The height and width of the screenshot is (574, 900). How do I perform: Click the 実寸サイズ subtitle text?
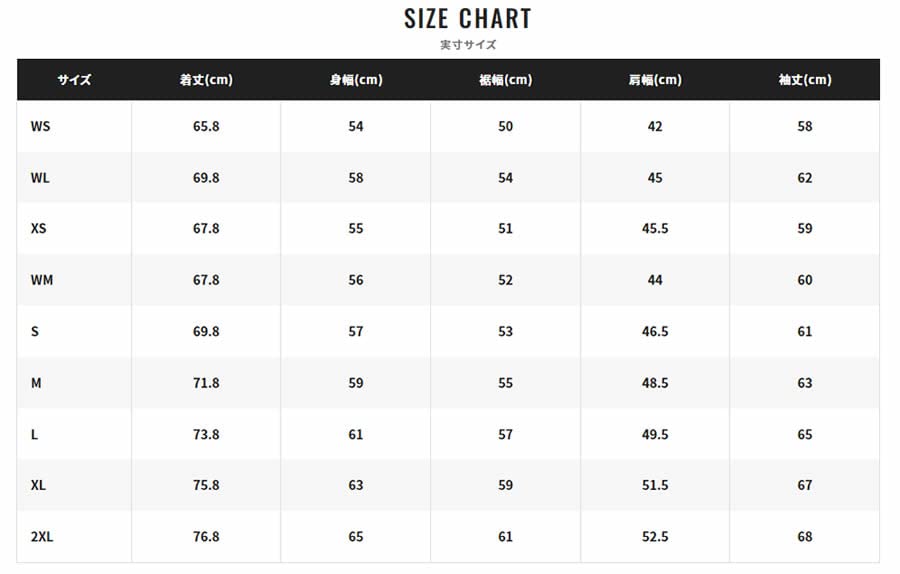click(x=468, y=45)
